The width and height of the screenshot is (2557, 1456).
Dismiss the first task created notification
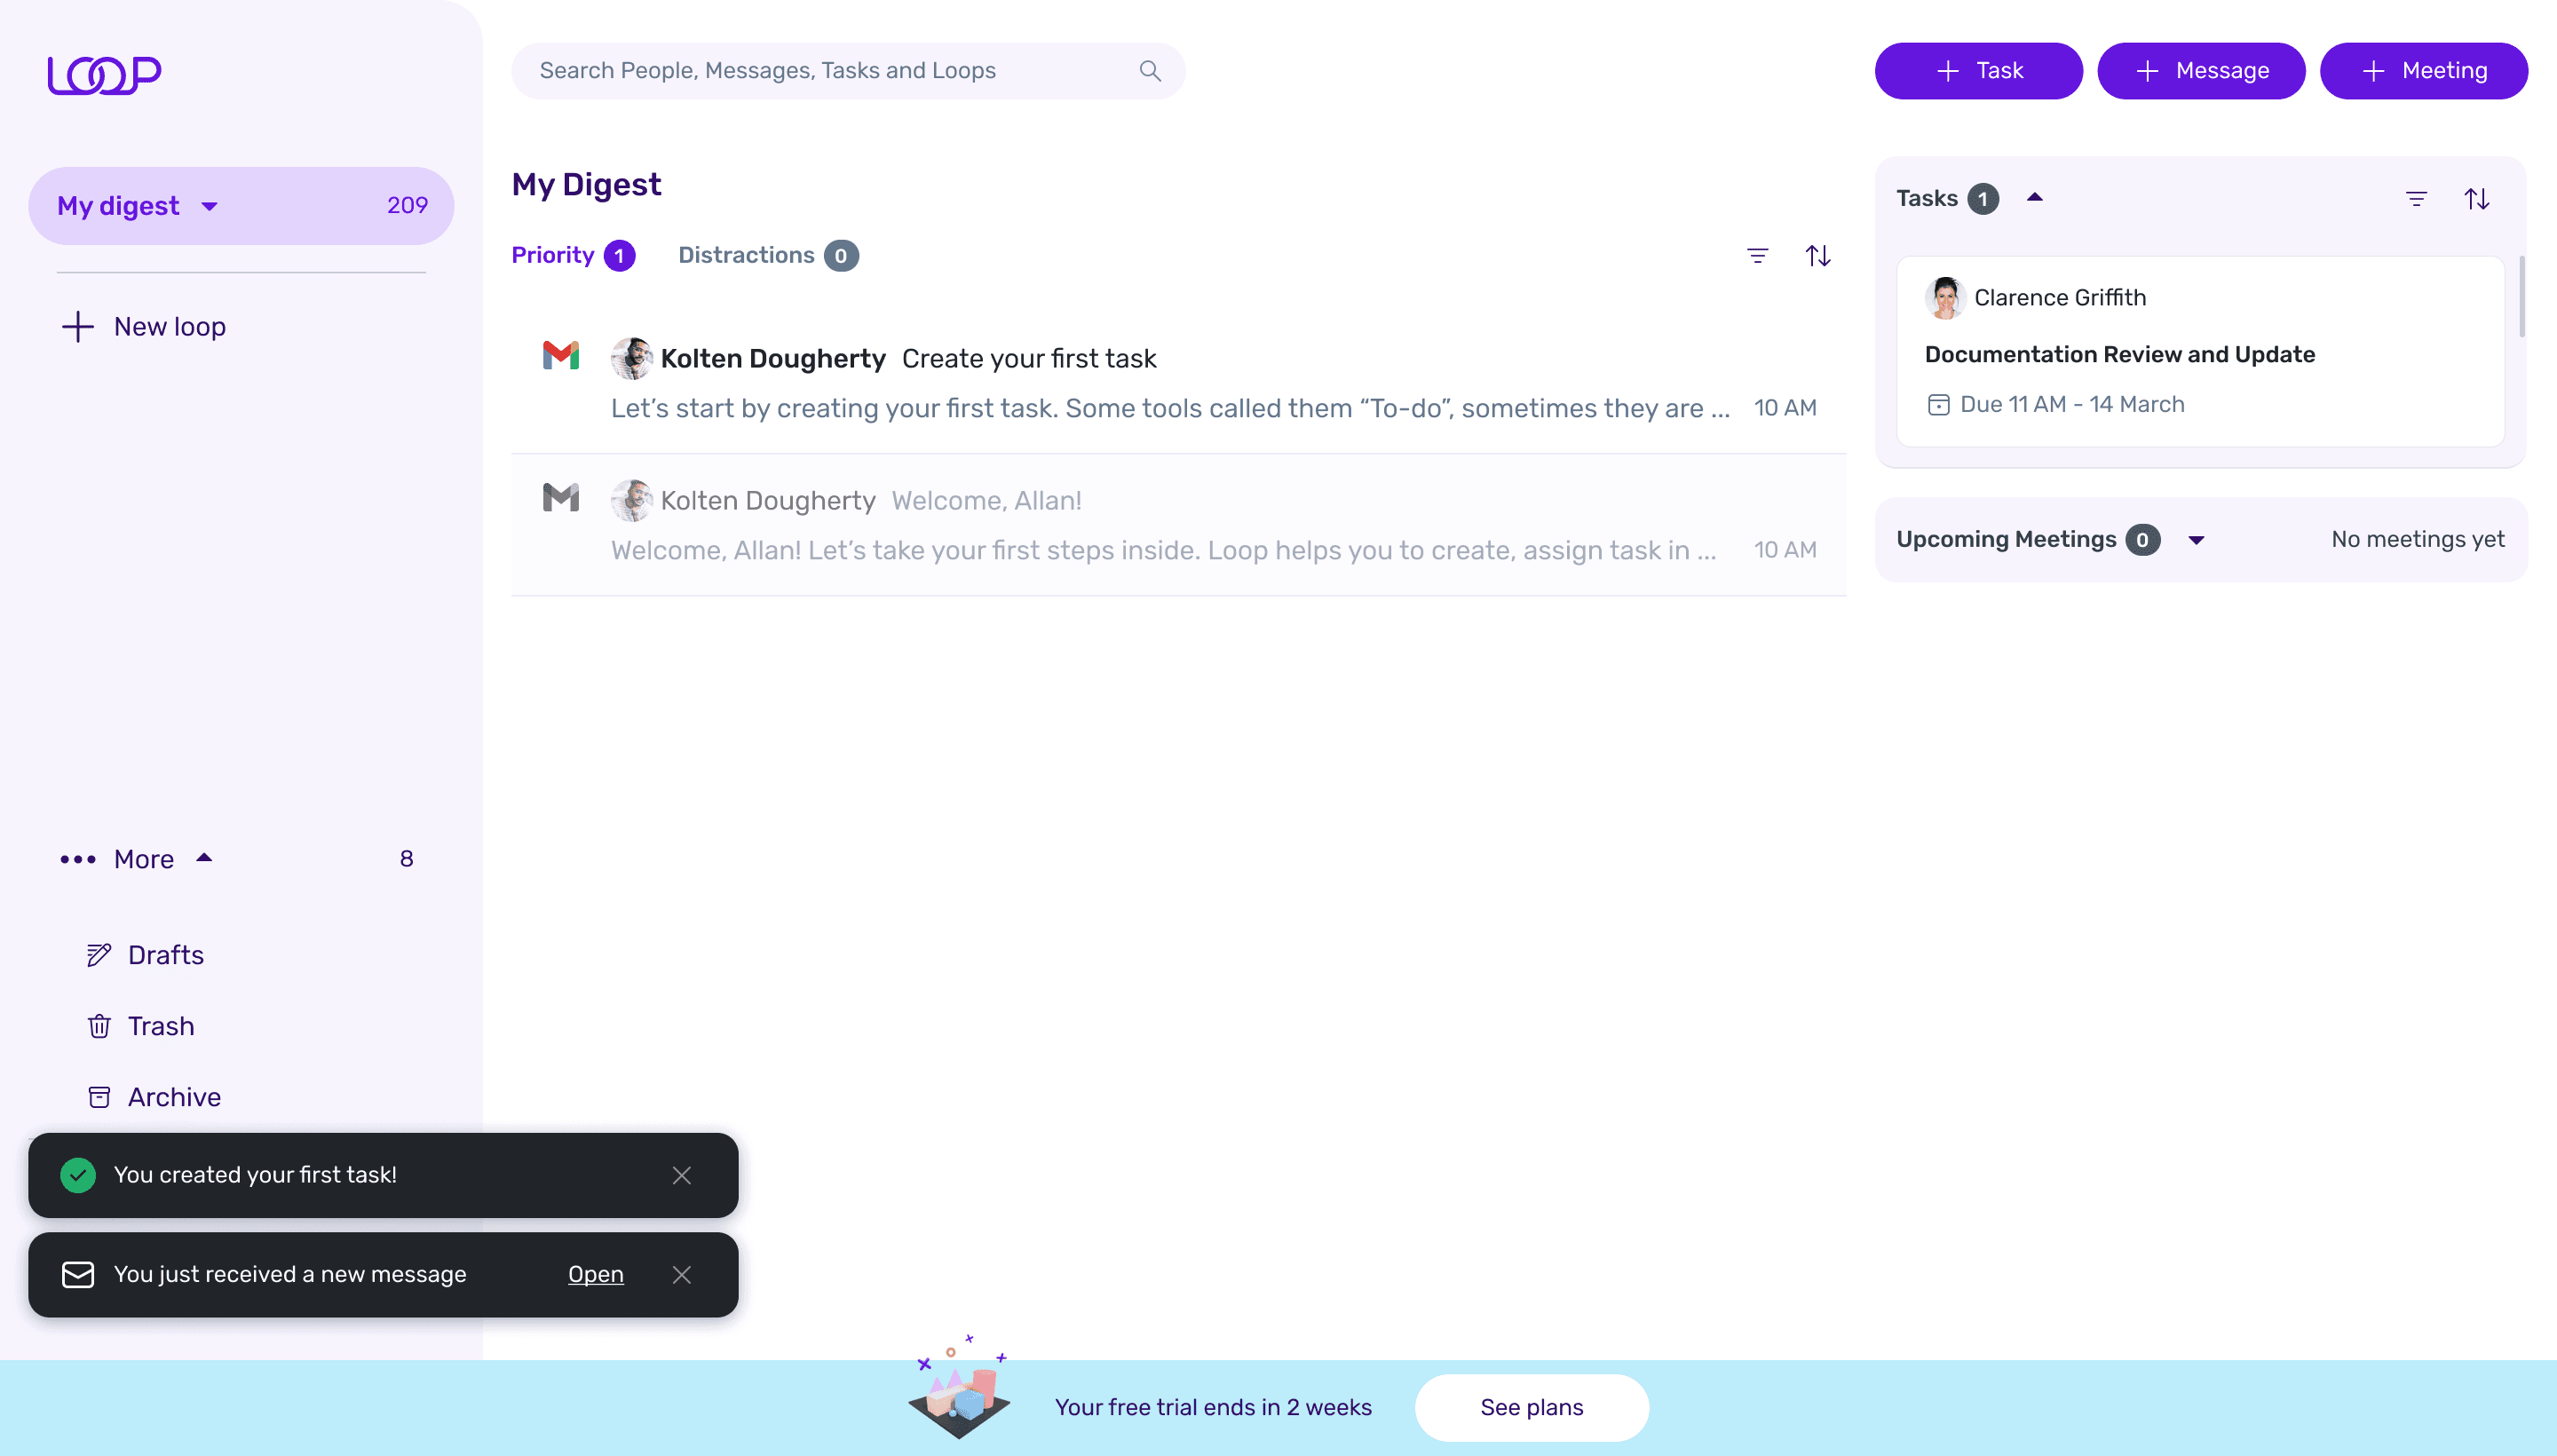682,1175
